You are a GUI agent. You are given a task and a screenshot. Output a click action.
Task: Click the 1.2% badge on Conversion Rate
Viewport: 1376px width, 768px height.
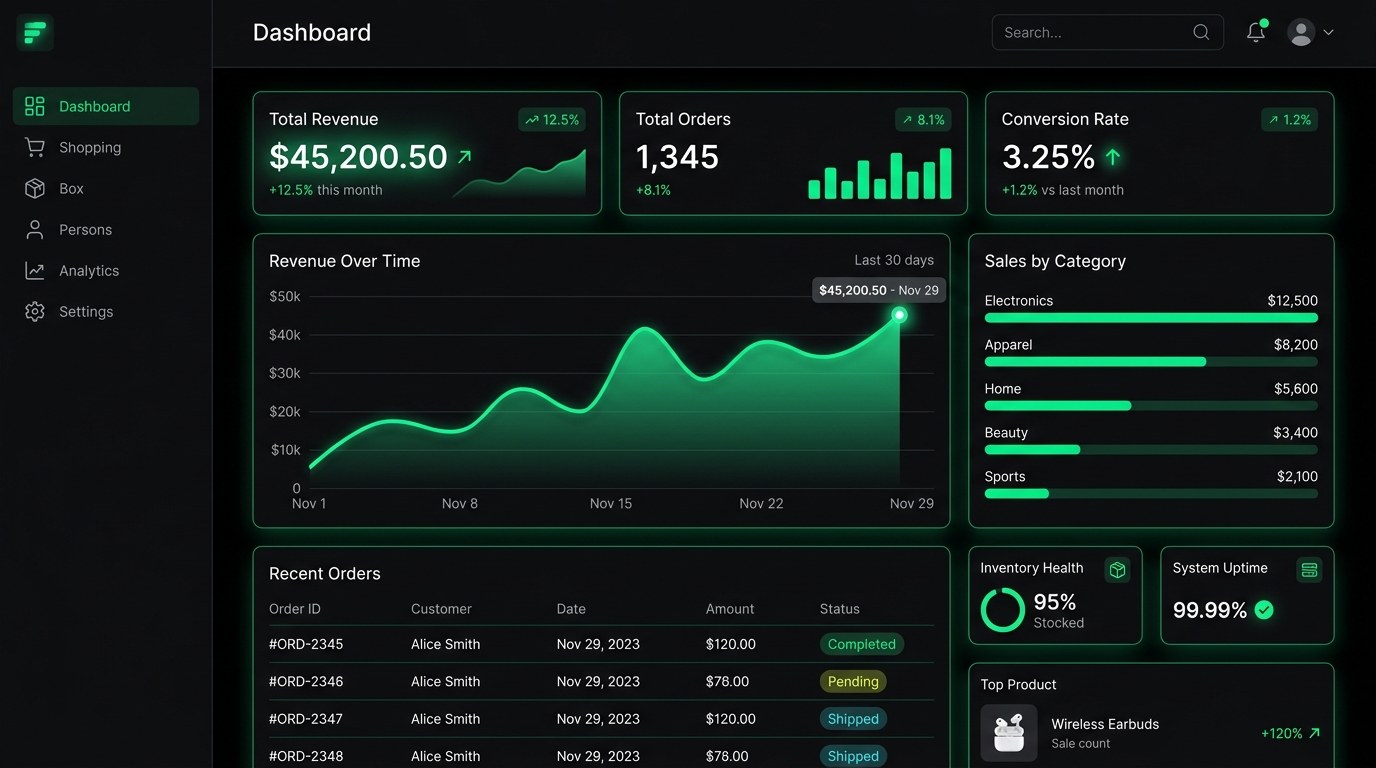(x=1290, y=120)
